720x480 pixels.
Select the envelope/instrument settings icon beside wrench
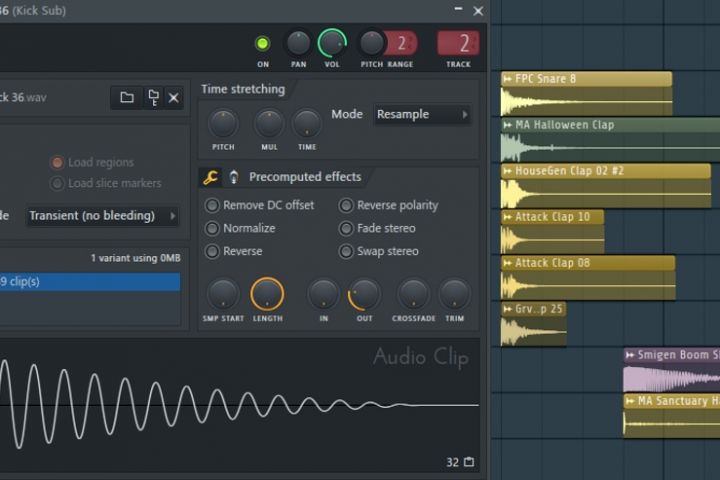(x=234, y=177)
